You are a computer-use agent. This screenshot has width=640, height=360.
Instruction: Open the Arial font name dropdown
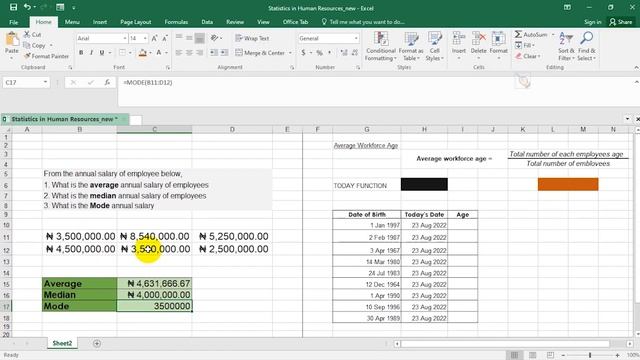(124, 38)
